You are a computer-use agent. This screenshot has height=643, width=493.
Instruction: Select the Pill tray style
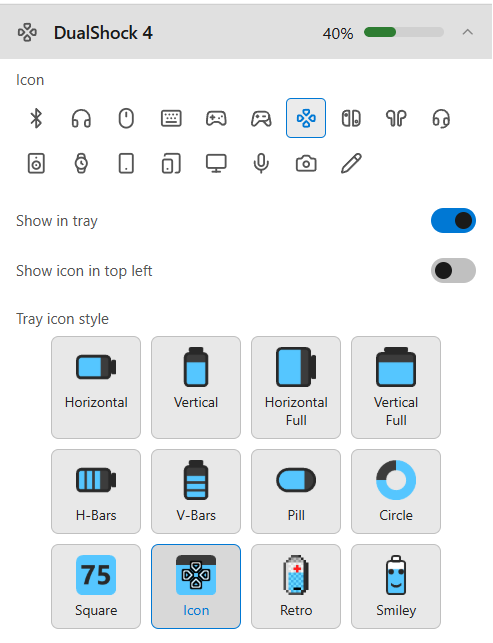pyautogui.click(x=296, y=491)
